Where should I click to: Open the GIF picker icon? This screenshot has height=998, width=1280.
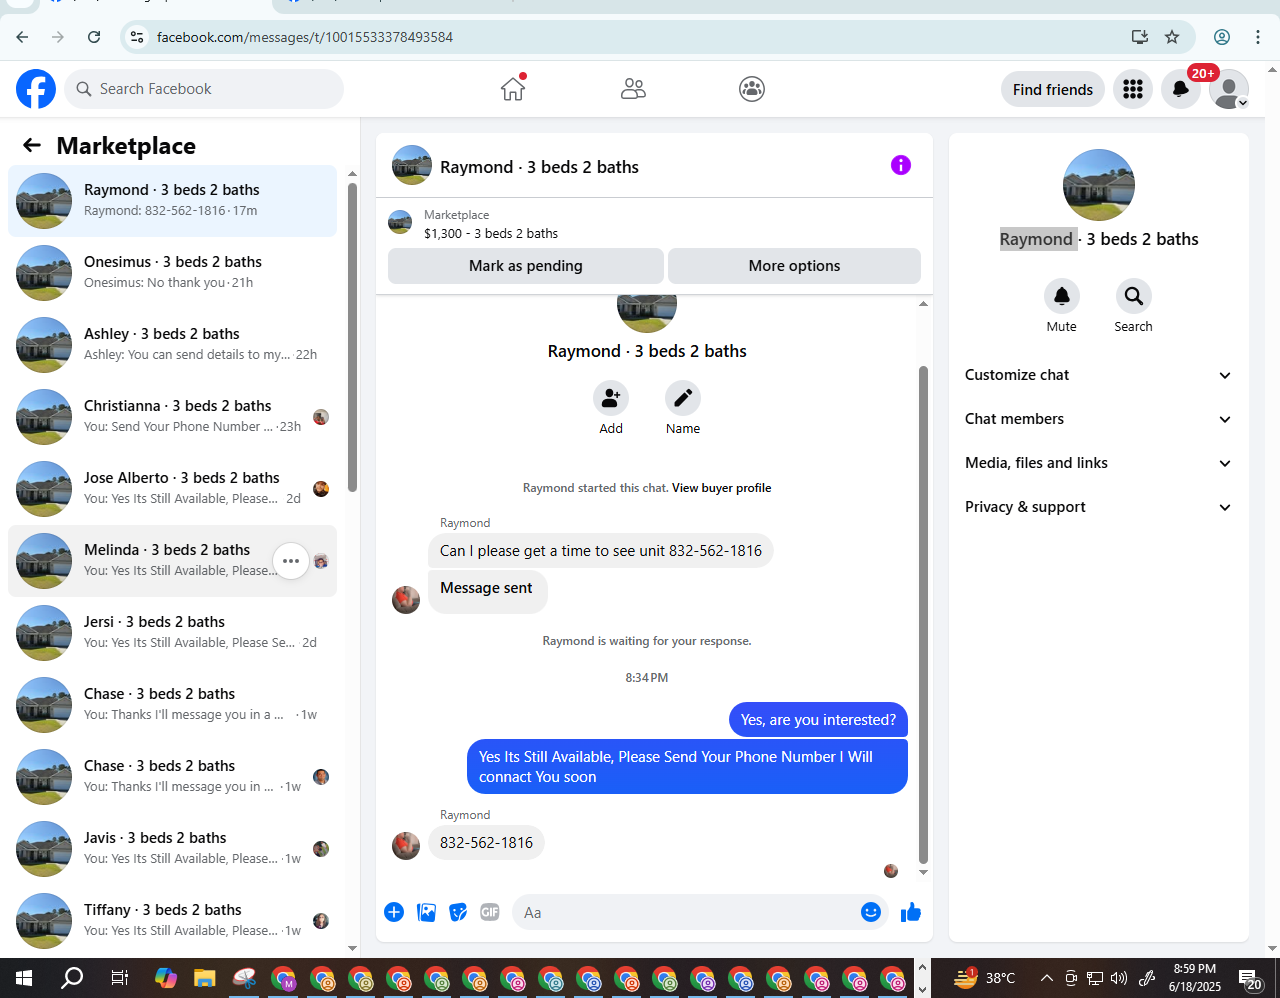pyautogui.click(x=490, y=912)
